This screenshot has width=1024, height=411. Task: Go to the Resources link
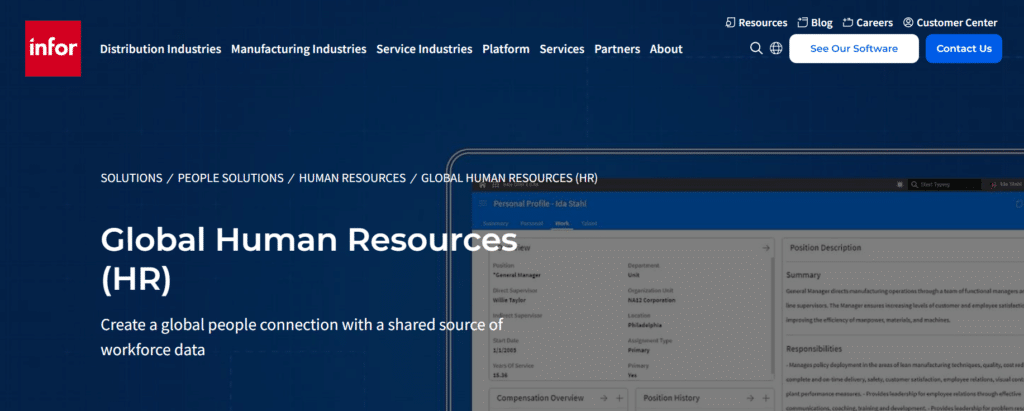(762, 22)
